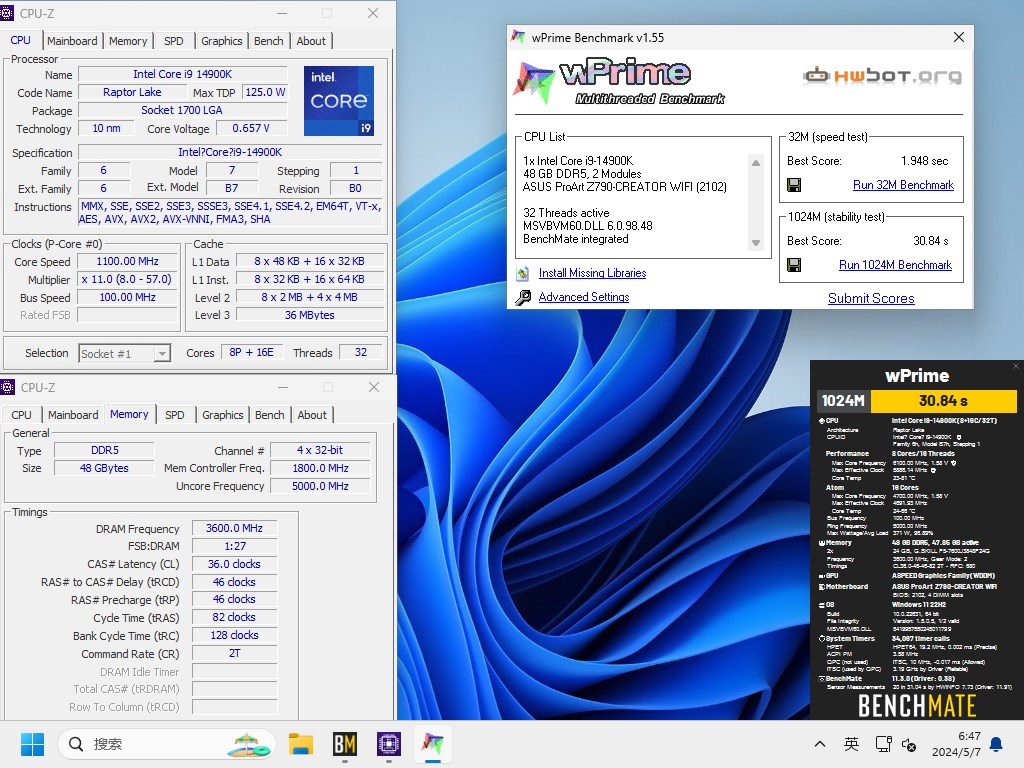The height and width of the screenshot is (768, 1024).
Task: Close the BenchMate result overlay
Action: (x=1016, y=366)
